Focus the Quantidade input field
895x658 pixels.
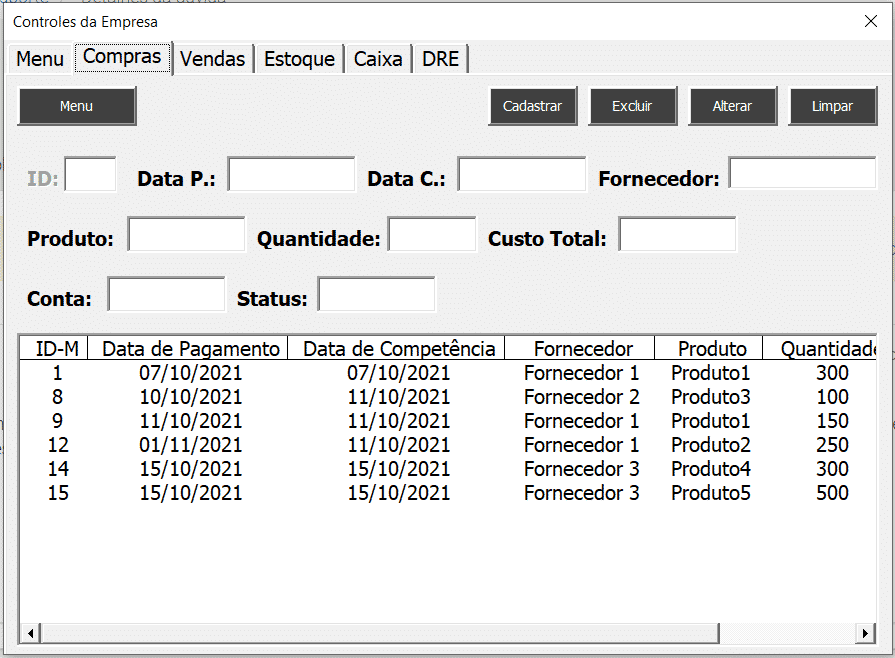pyautogui.click(x=432, y=233)
